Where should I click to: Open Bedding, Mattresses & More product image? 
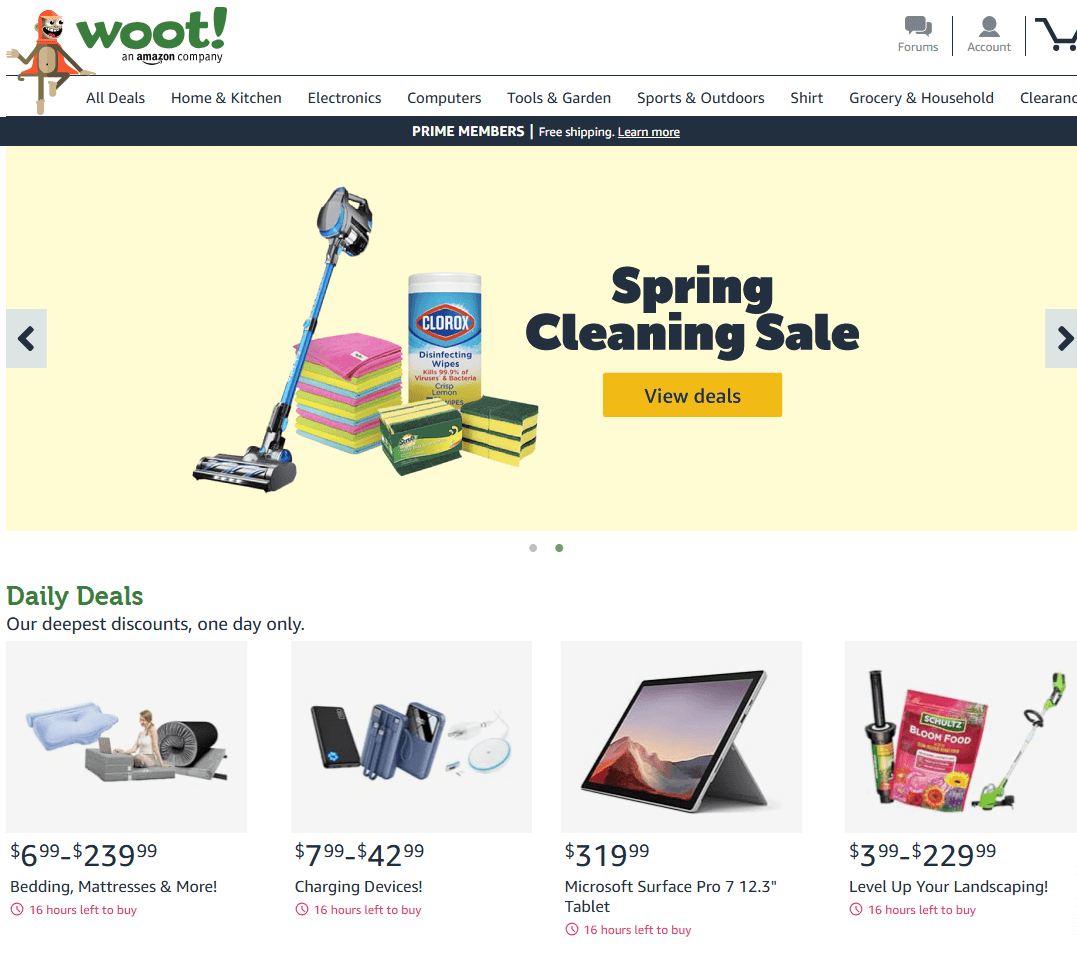coord(126,737)
